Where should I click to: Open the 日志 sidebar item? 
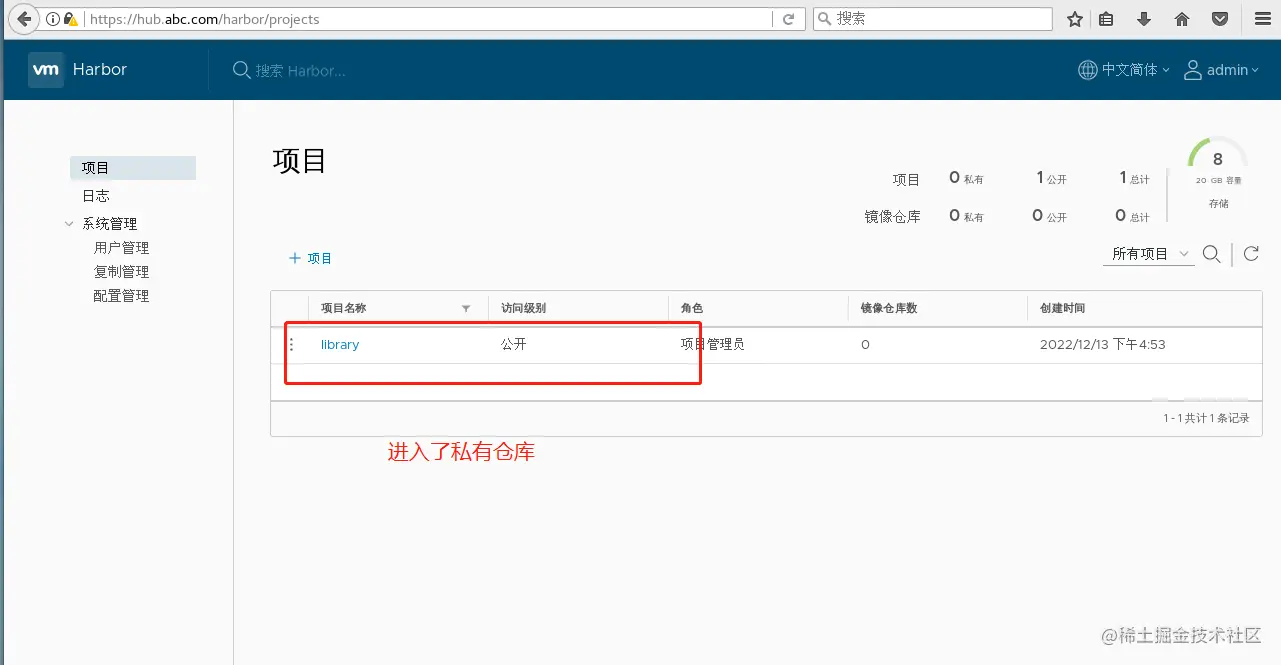95,195
